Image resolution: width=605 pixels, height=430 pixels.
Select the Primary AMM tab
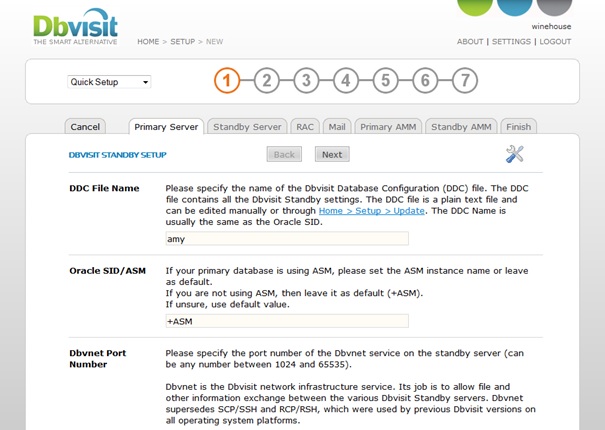(388, 127)
